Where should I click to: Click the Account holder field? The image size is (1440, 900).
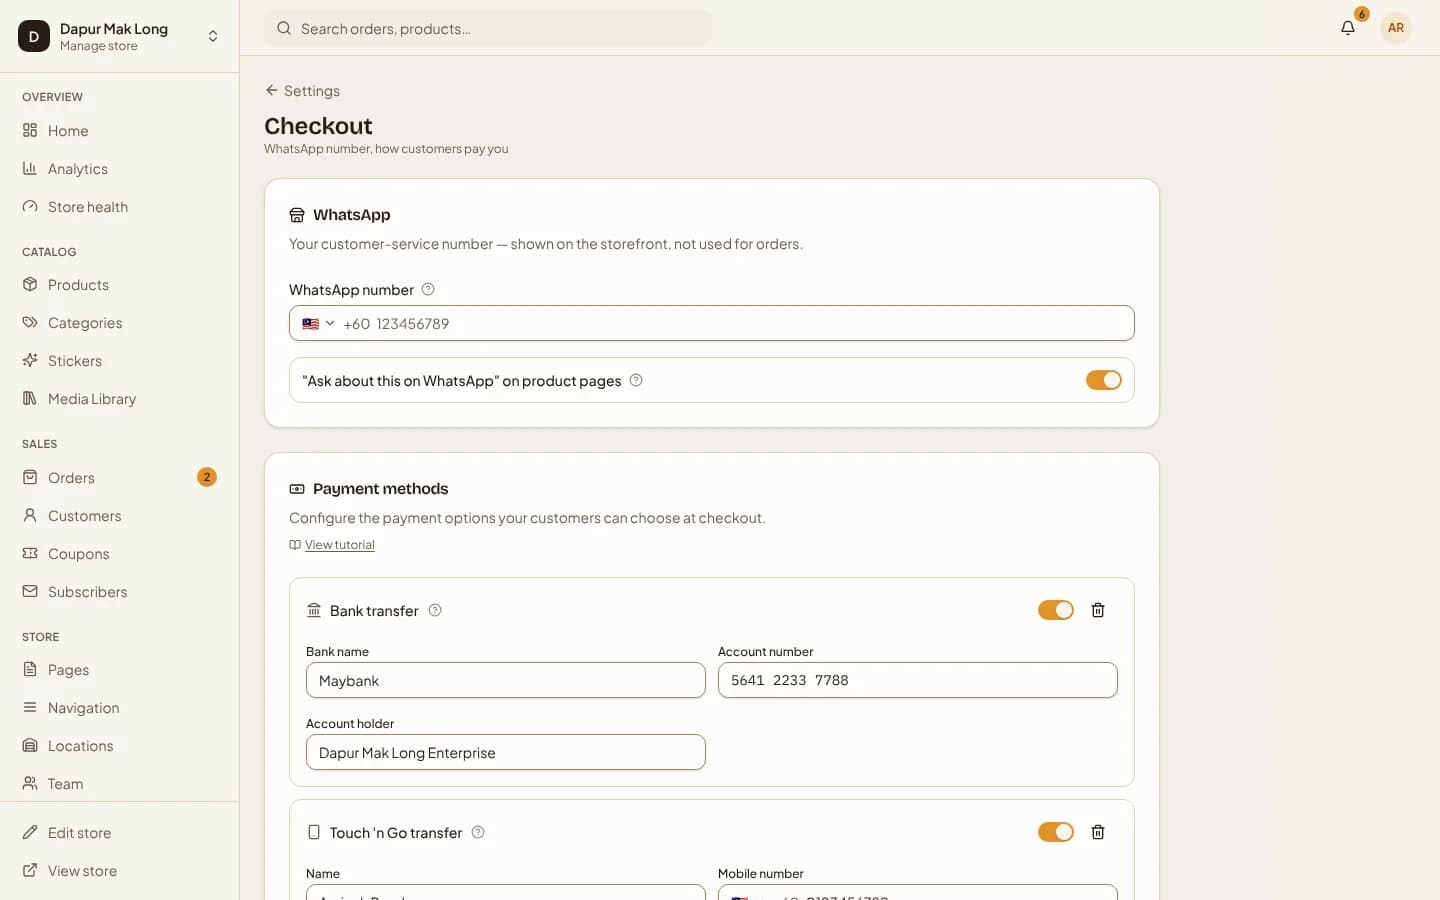coord(506,752)
